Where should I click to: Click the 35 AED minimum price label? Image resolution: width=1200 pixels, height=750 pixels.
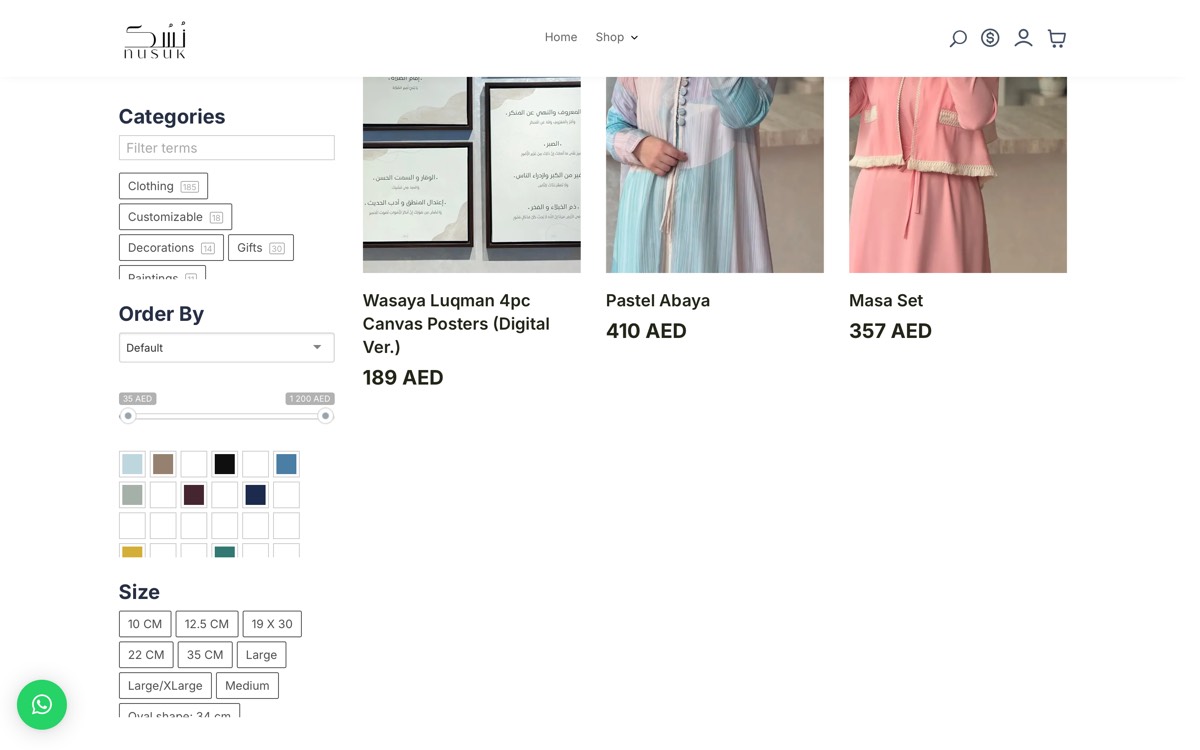(x=138, y=399)
